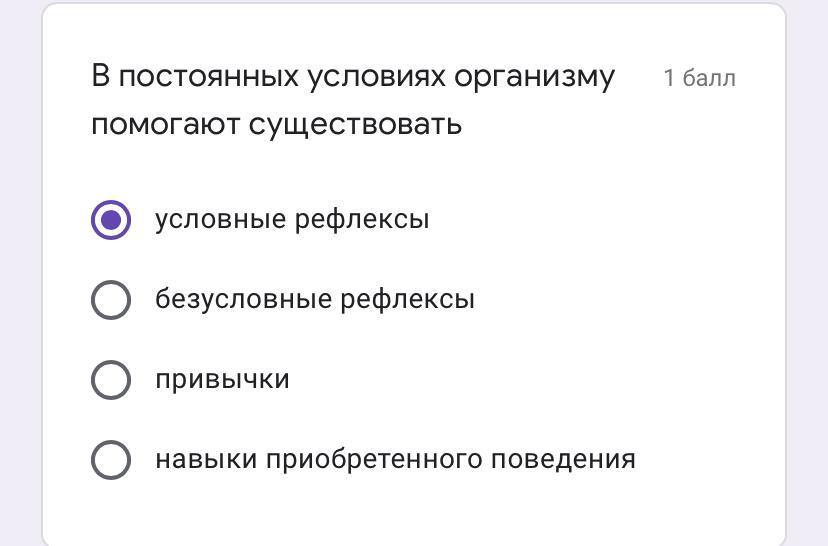Click the lavender background right of the card
The height and width of the screenshot is (546, 828).
click(x=807, y=273)
